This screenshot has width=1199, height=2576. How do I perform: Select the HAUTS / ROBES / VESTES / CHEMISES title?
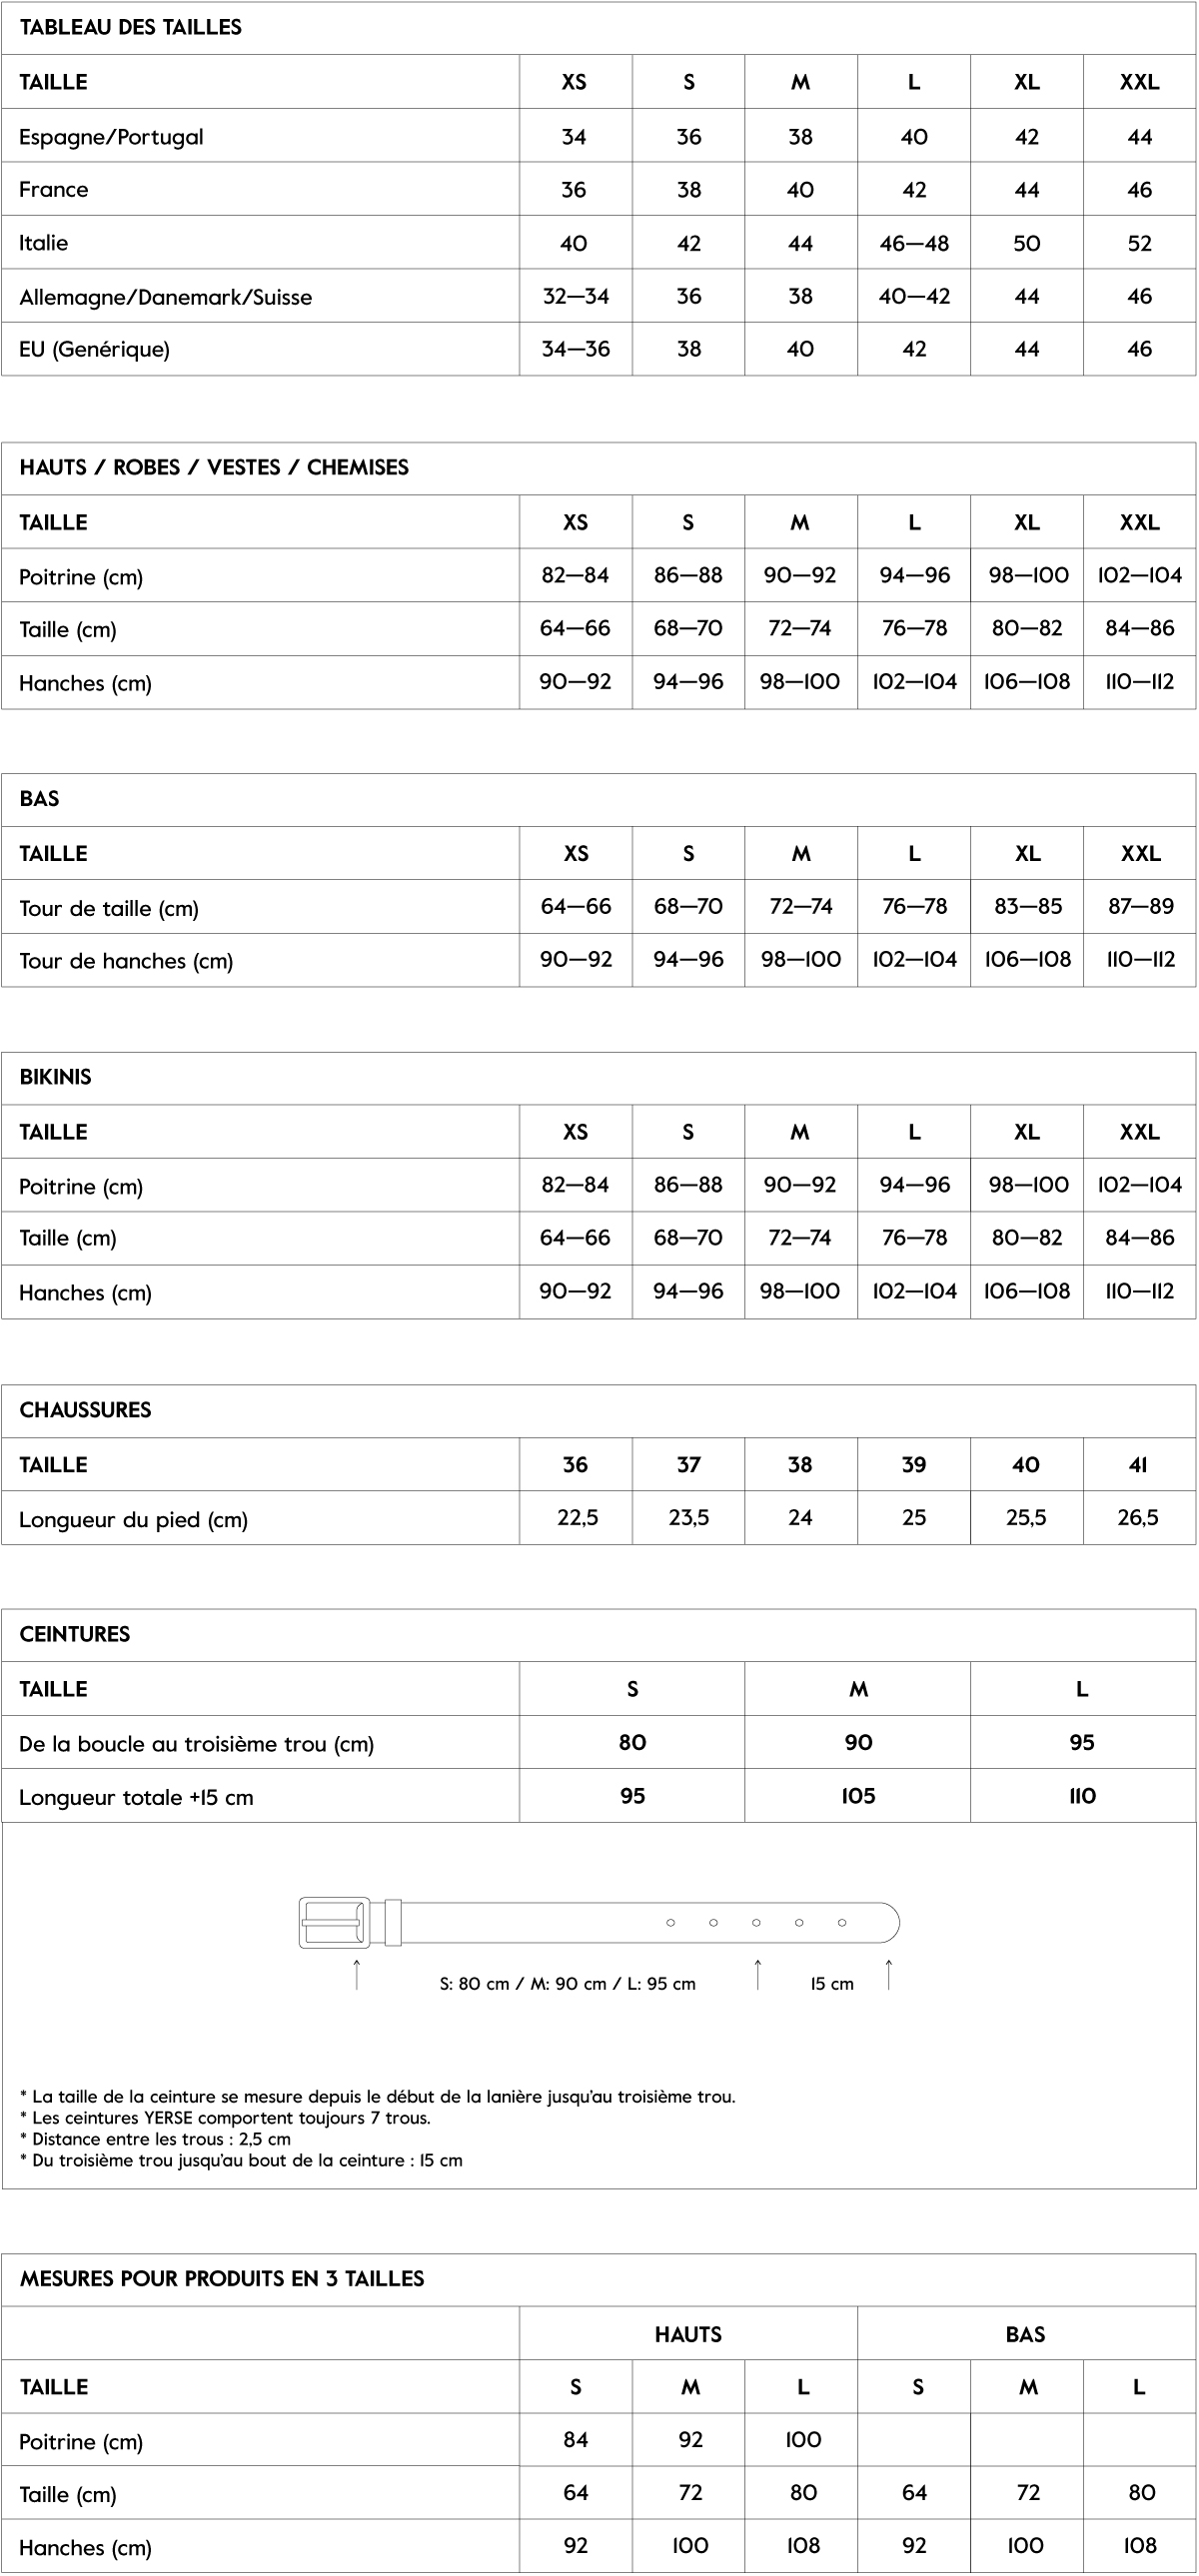coord(214,468)
